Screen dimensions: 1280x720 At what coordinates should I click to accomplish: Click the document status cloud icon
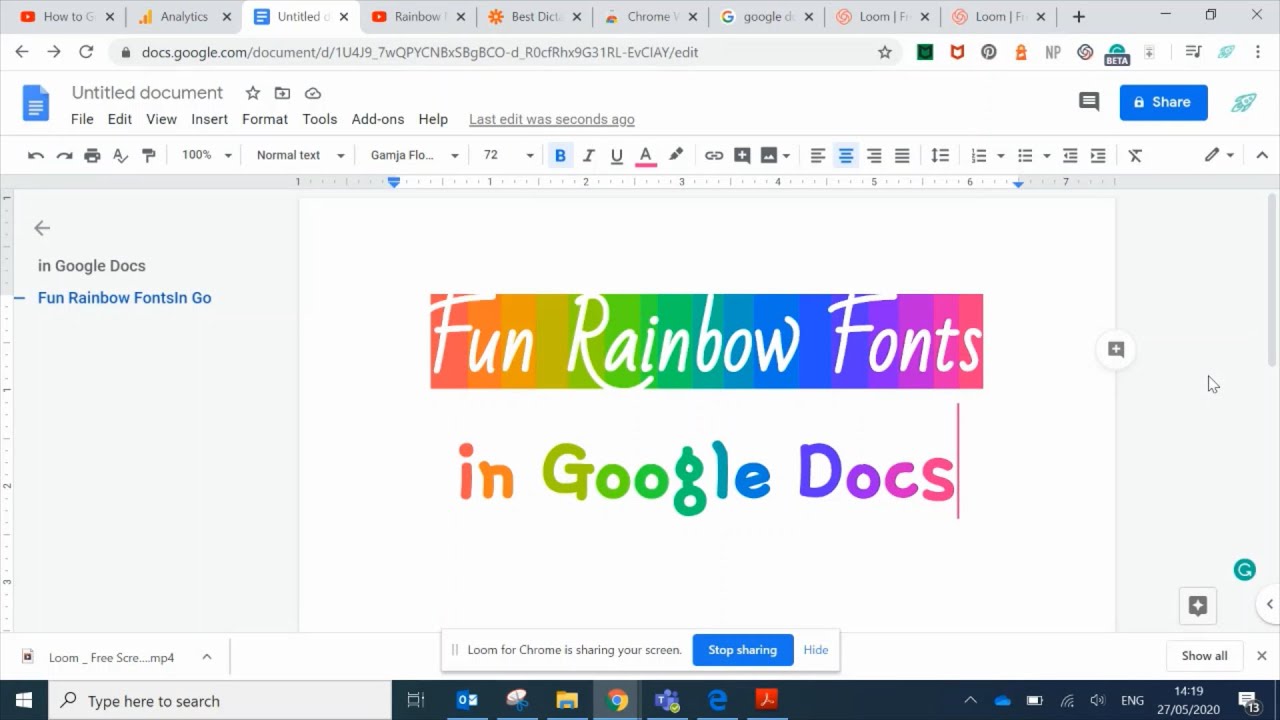(313, 93)
